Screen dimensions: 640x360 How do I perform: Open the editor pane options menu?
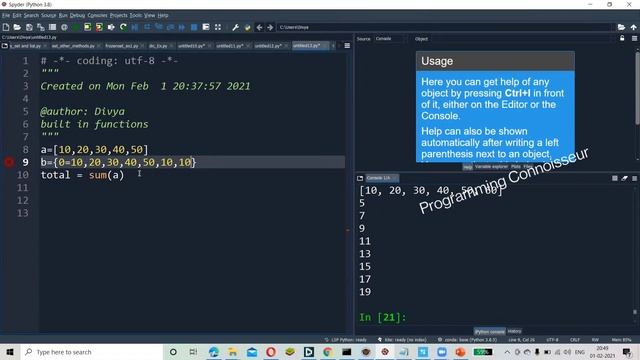pos(347,46)
